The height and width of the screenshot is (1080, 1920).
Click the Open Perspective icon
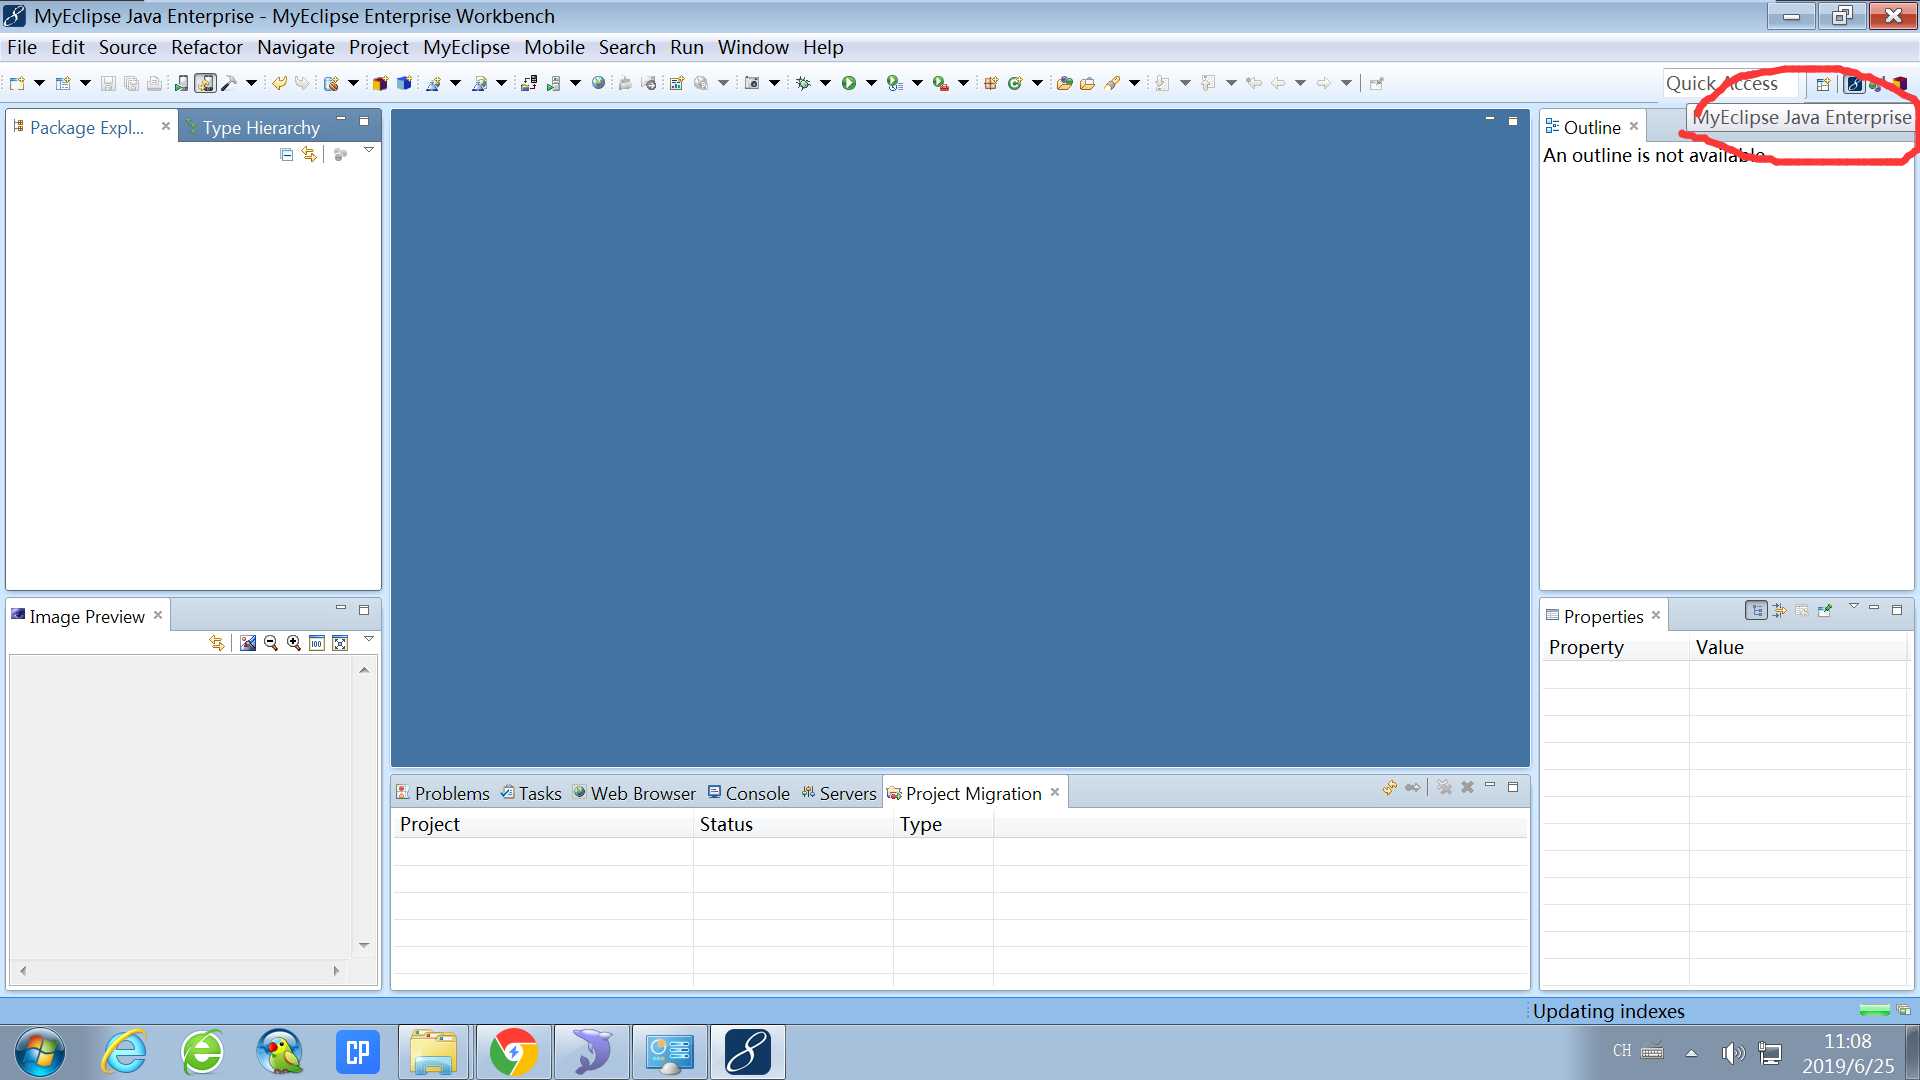[1823, 84]
